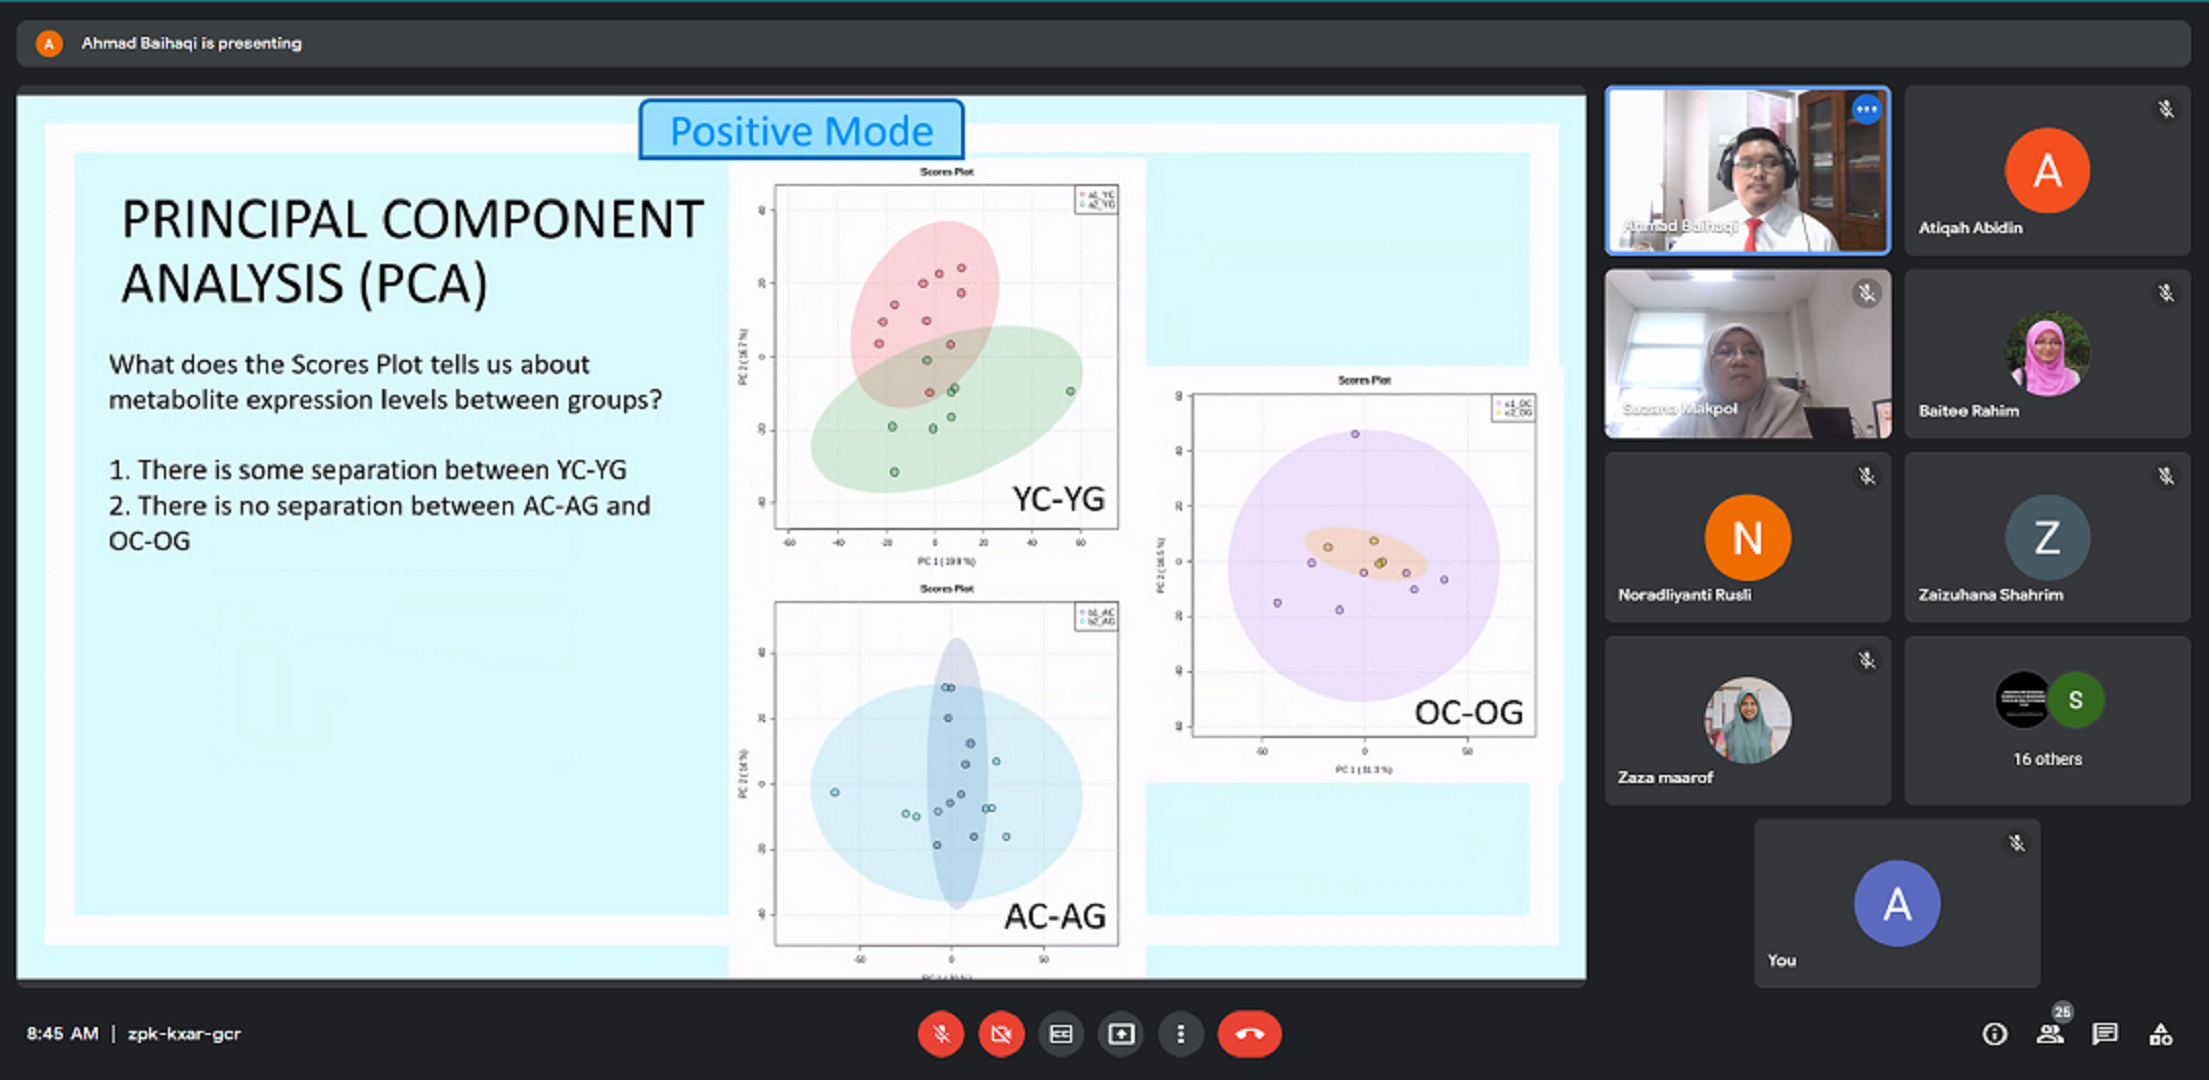Show the participants list icon
Image resolution: width=2209 pixels, height=1080 pixels.
point(2049,1034)
